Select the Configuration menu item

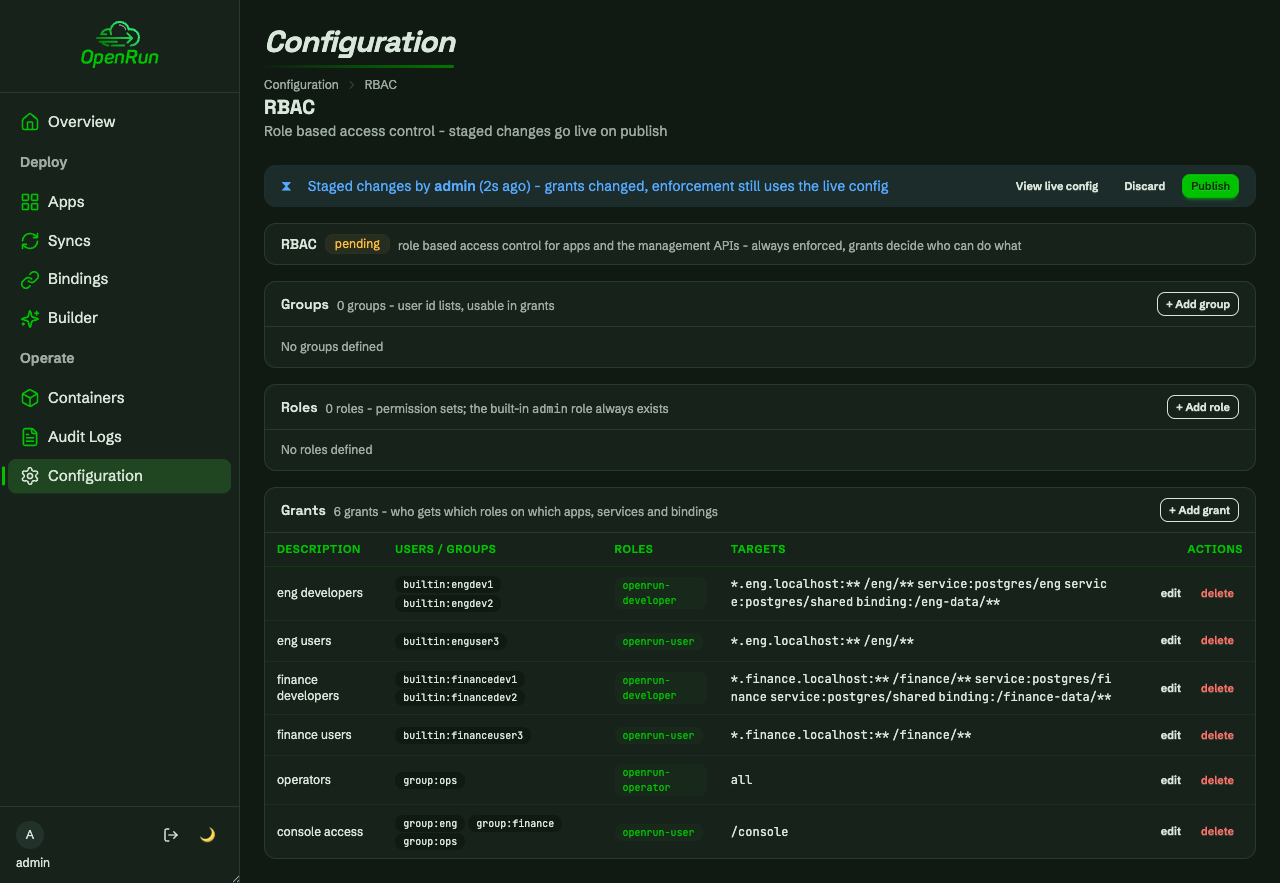(119, 476)
